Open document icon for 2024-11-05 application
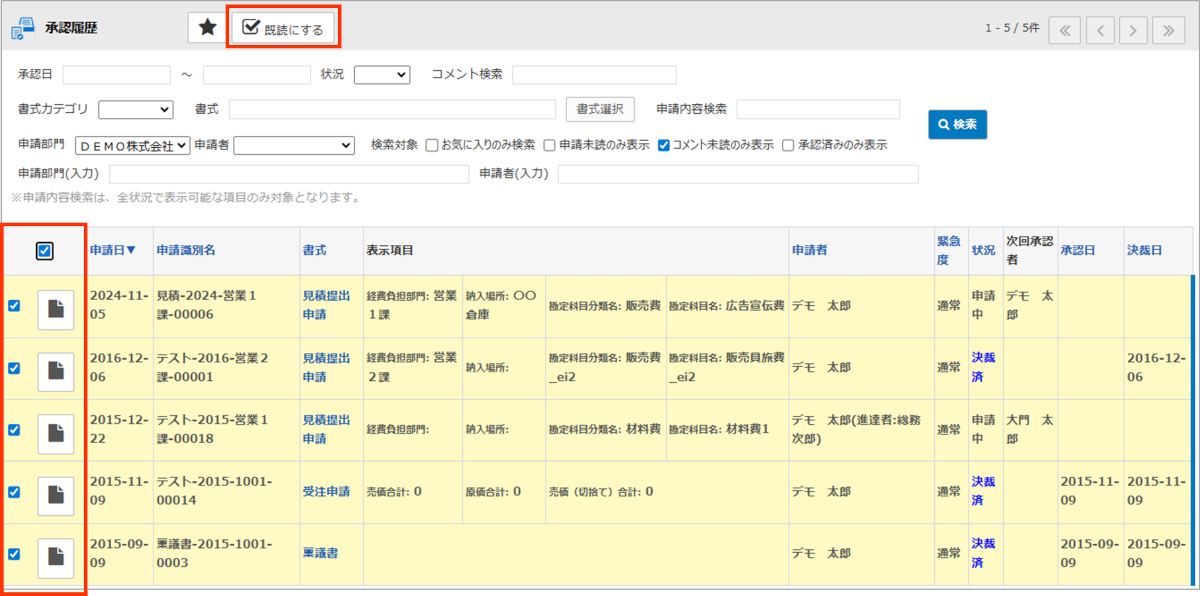 click(x=56, y=308)
